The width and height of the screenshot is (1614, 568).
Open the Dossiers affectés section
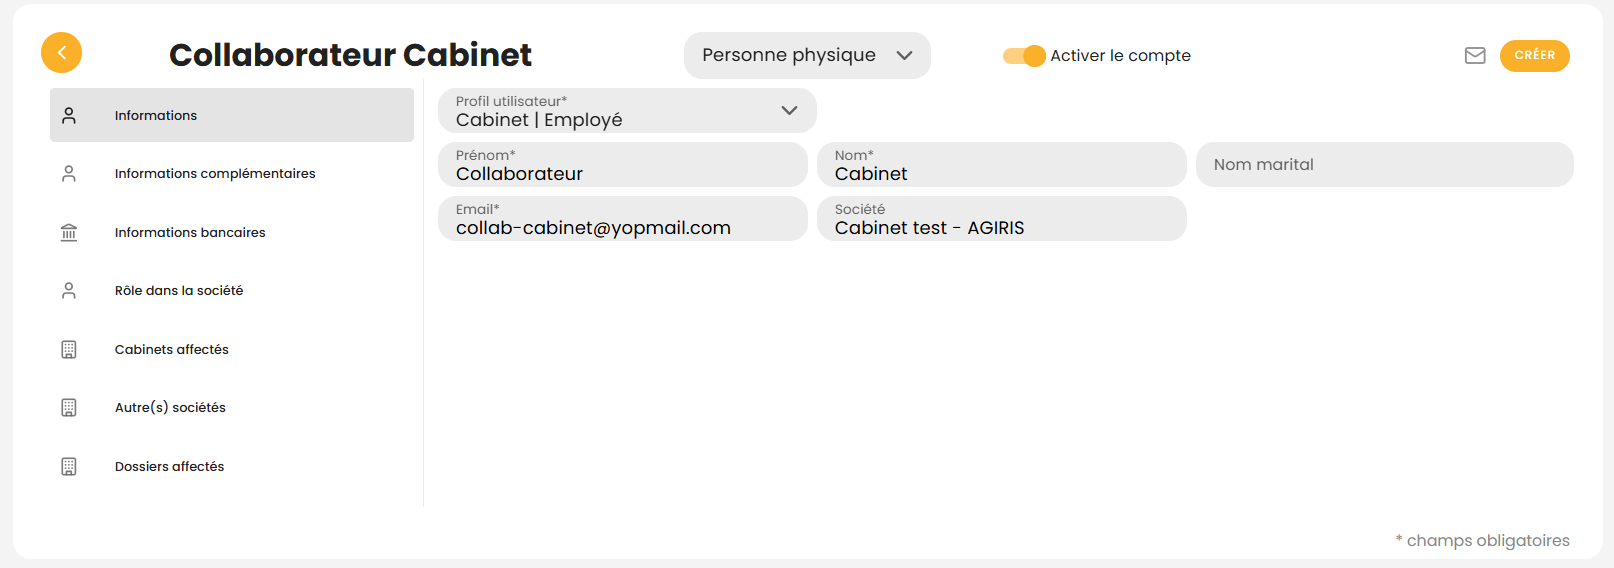click(x=169, y=467)
